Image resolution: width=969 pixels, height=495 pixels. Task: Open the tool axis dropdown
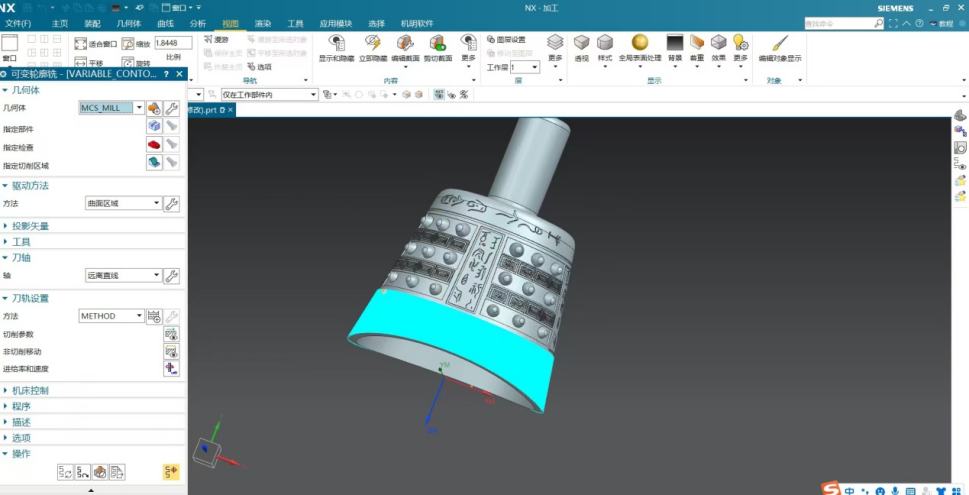coord(156,276)
